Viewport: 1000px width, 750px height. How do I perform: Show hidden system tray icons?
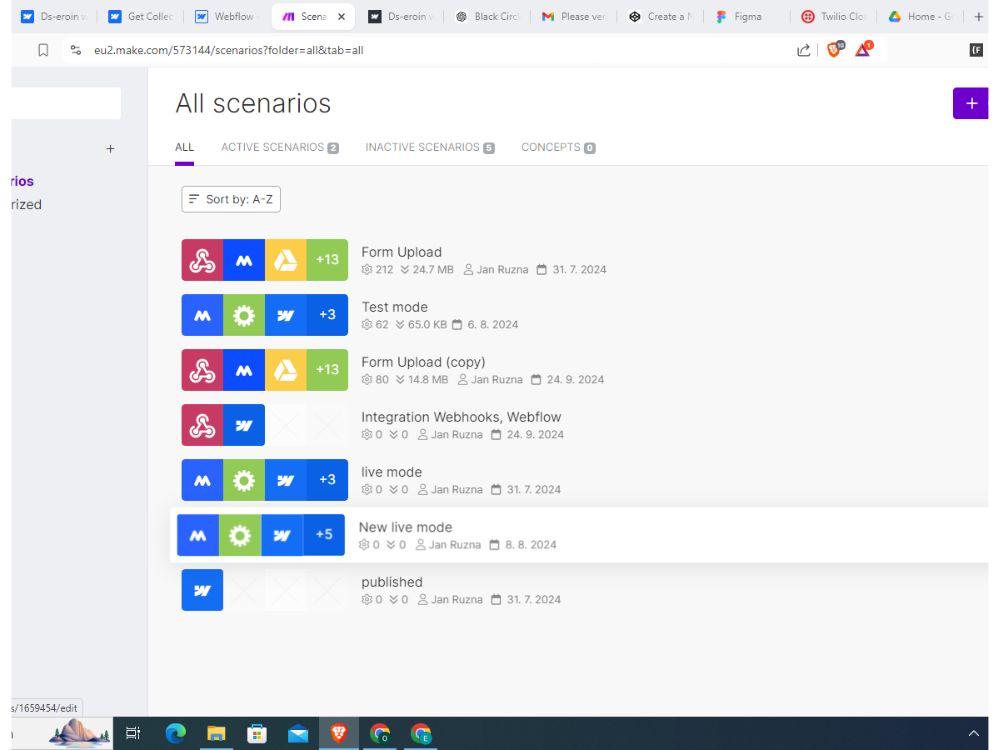point(973,733)
